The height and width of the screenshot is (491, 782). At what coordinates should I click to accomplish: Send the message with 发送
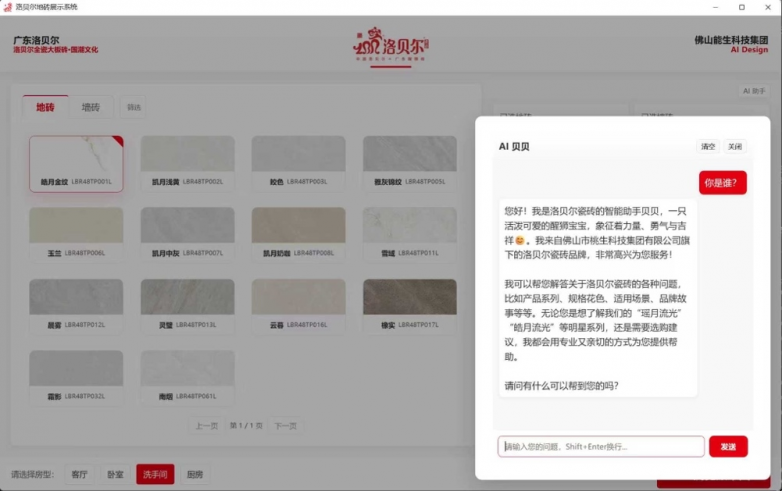click(728, 446)
